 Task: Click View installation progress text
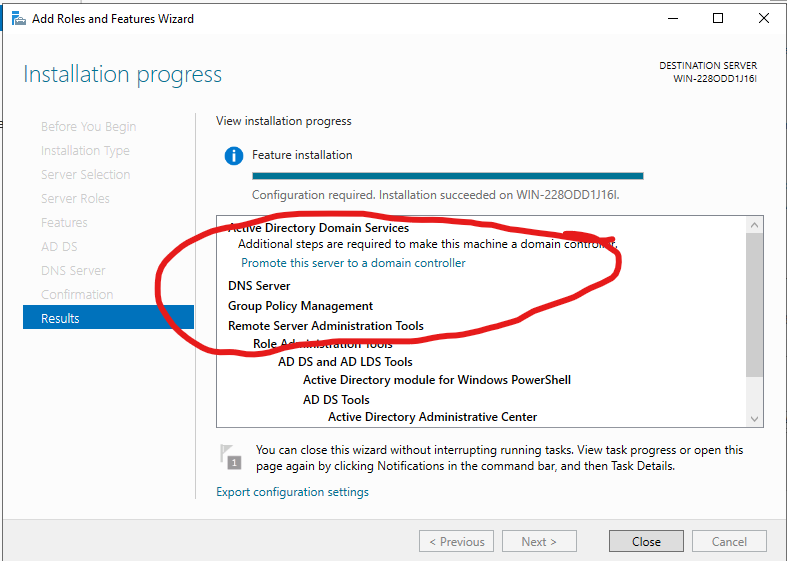click(x=284, y=121)
